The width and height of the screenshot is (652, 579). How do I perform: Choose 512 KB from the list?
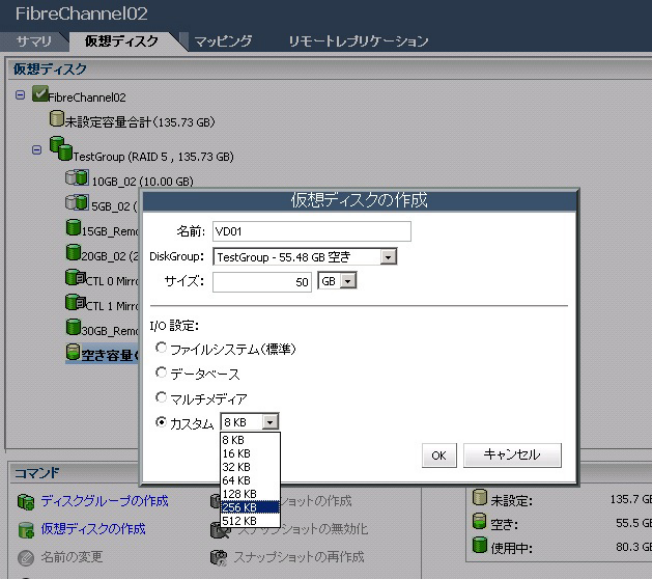[x=250, y=521]
